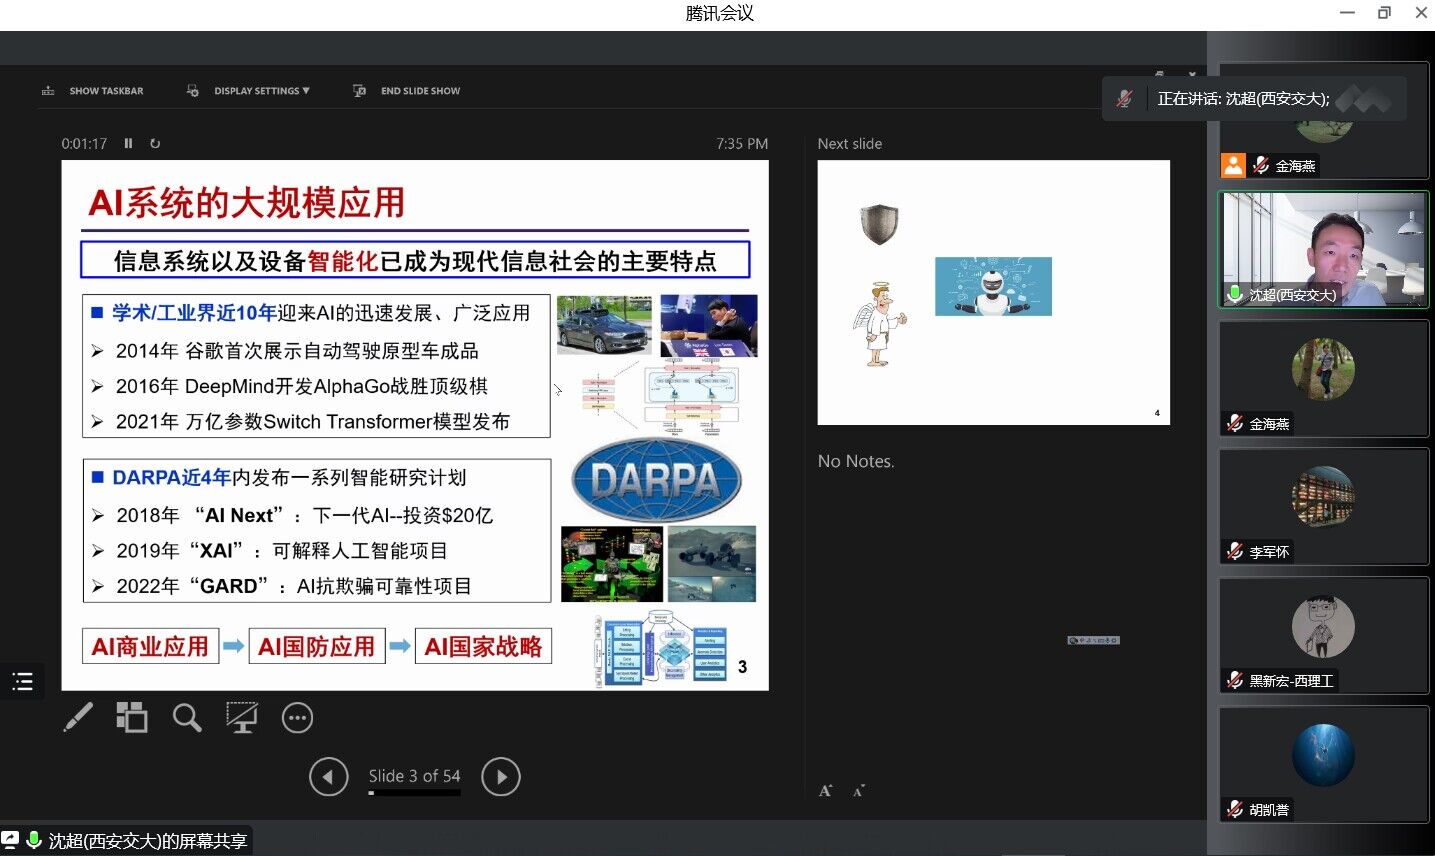1435x856 pixels.
Task: Select the pen and laser pointer tool
Action: point(78,717)
